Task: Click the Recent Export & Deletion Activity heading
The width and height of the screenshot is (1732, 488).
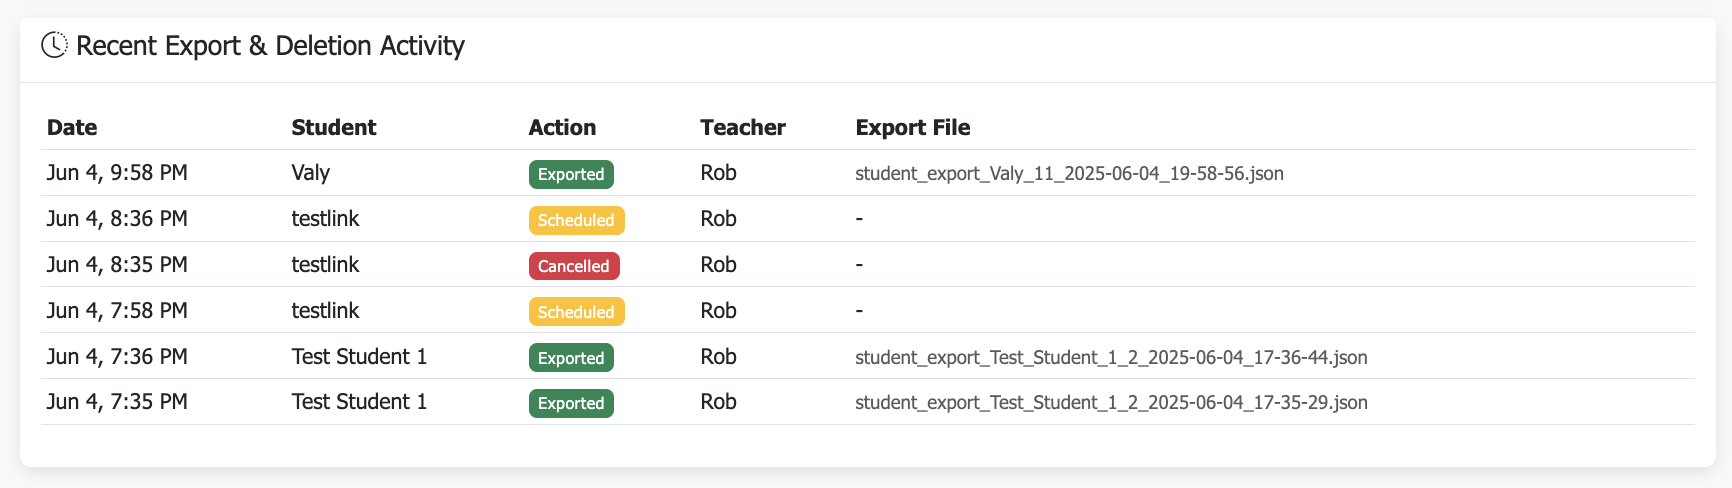Action: click(270, 46)
